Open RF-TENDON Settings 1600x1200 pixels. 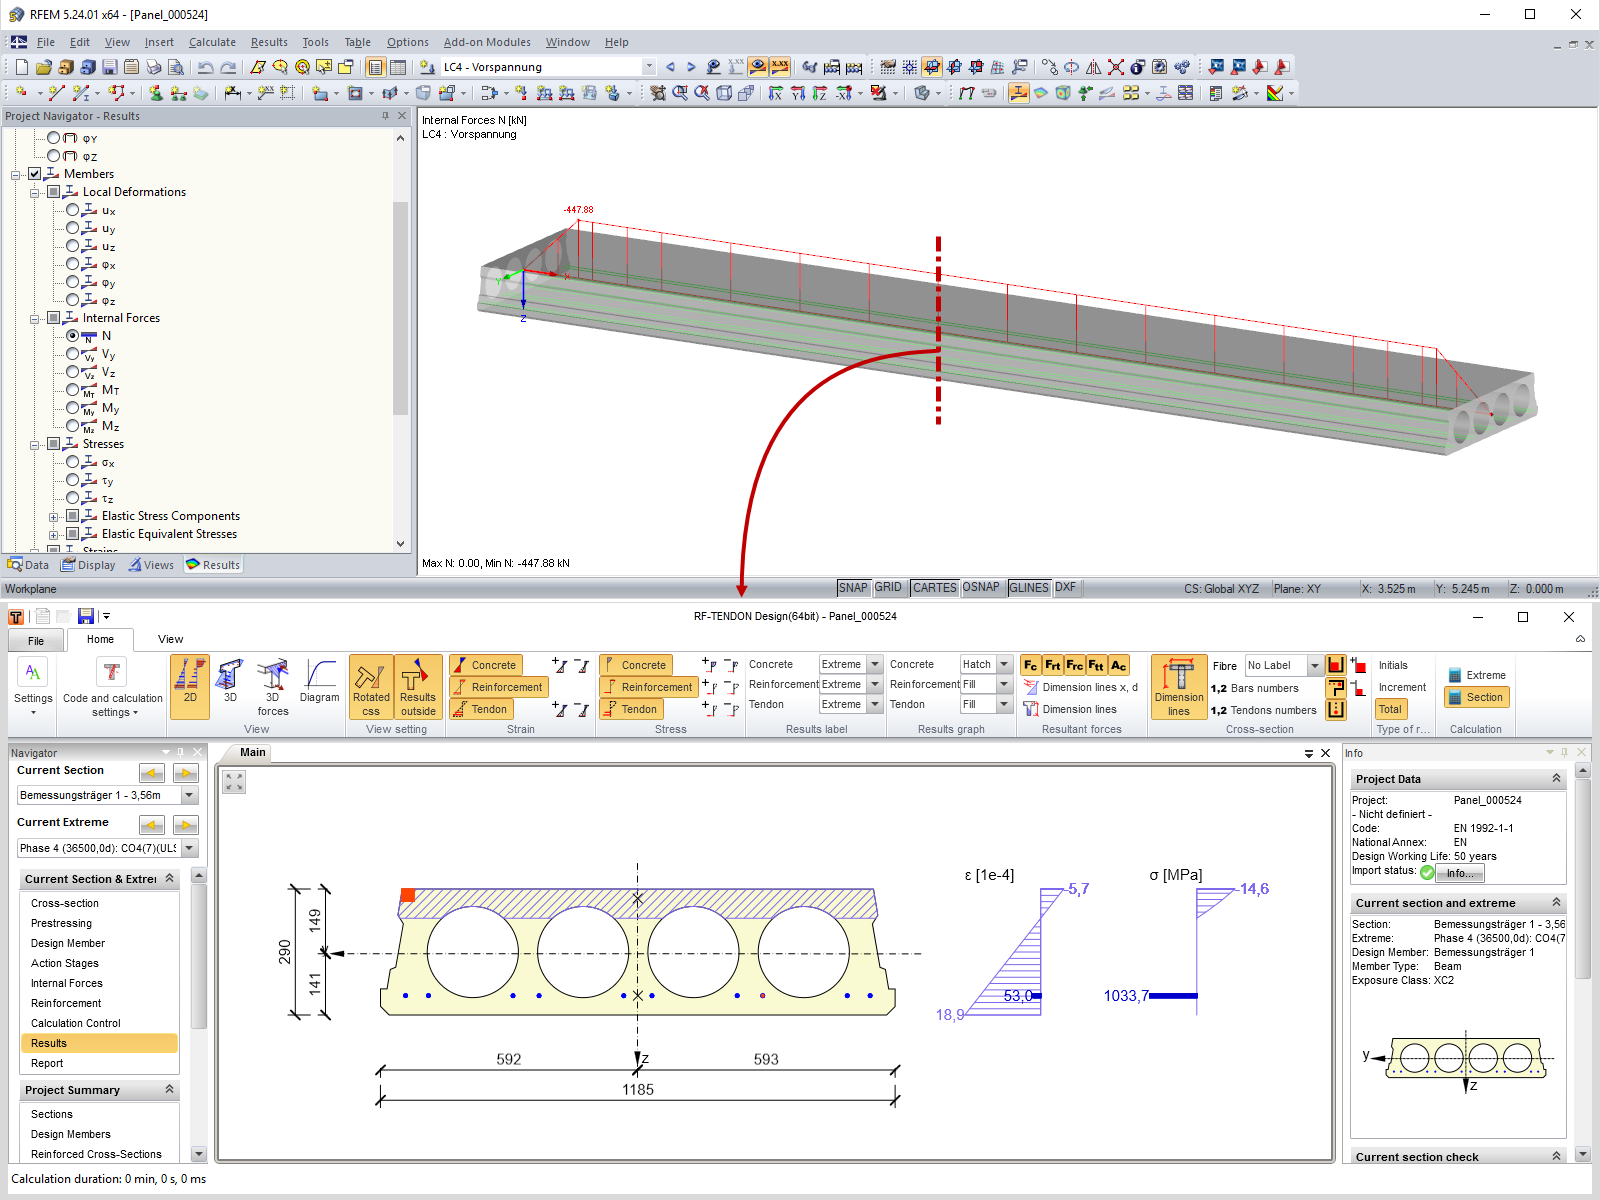pyautogui.click(x=33, y=687)
